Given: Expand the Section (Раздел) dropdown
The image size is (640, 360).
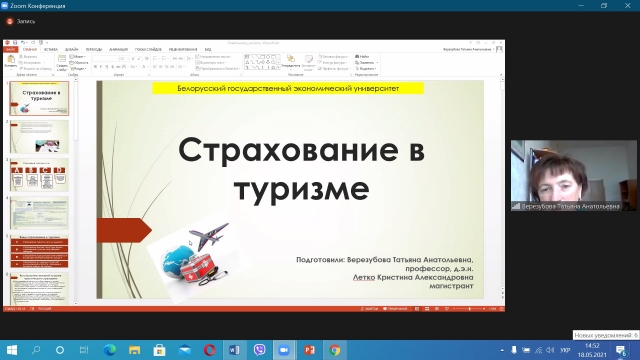Looking at the screenshot, I should pos(78,69).
